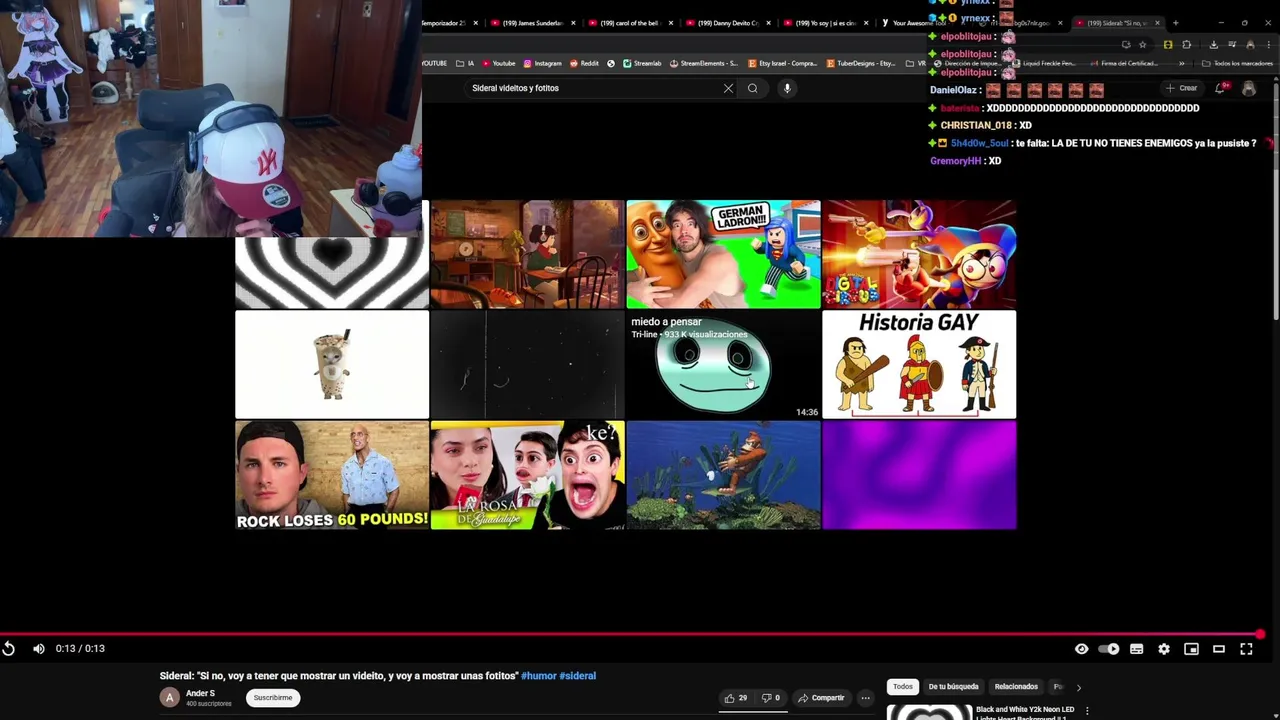Switch to 'Yo soy | si es cine' tab
1280x720 pixels.
825,23
